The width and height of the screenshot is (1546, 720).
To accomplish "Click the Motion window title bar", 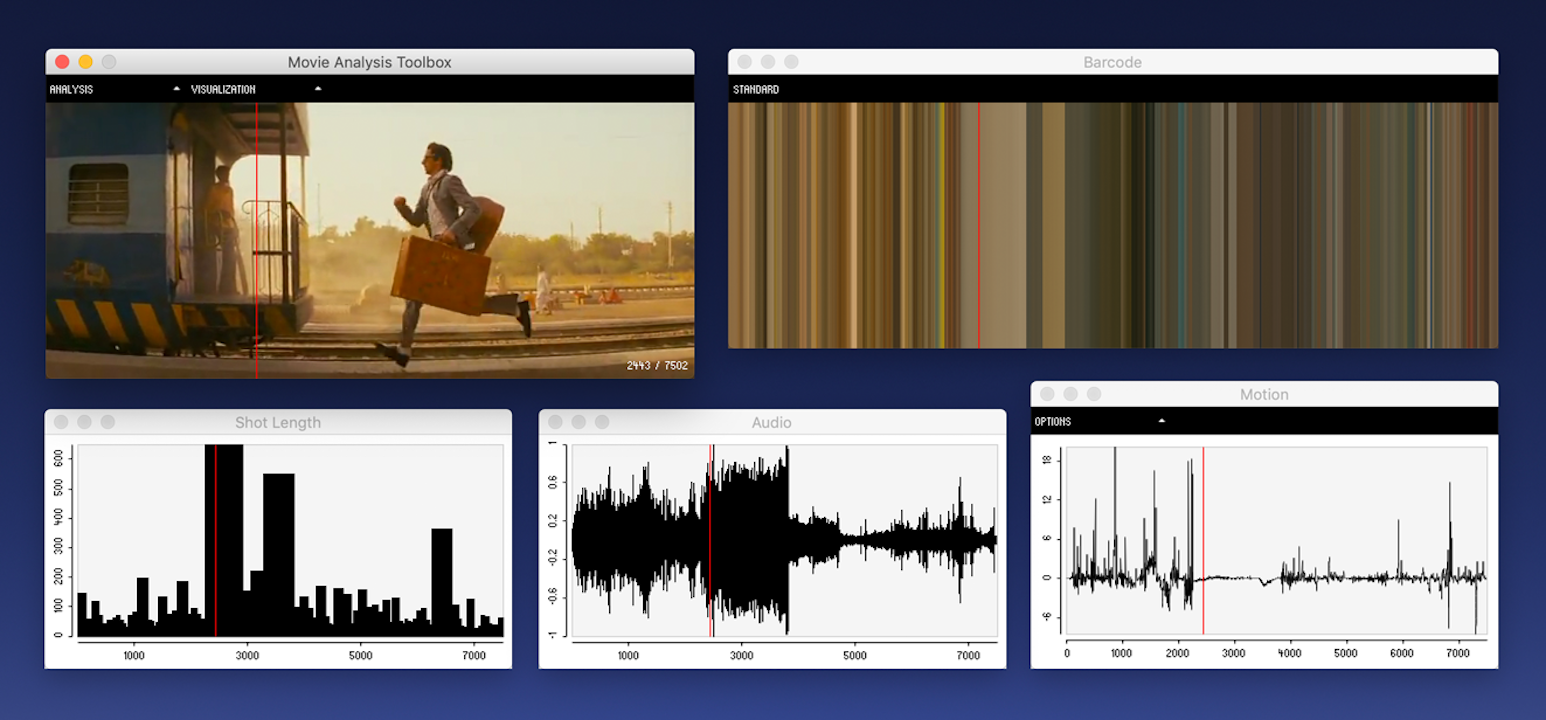I will click(1264, 394).
